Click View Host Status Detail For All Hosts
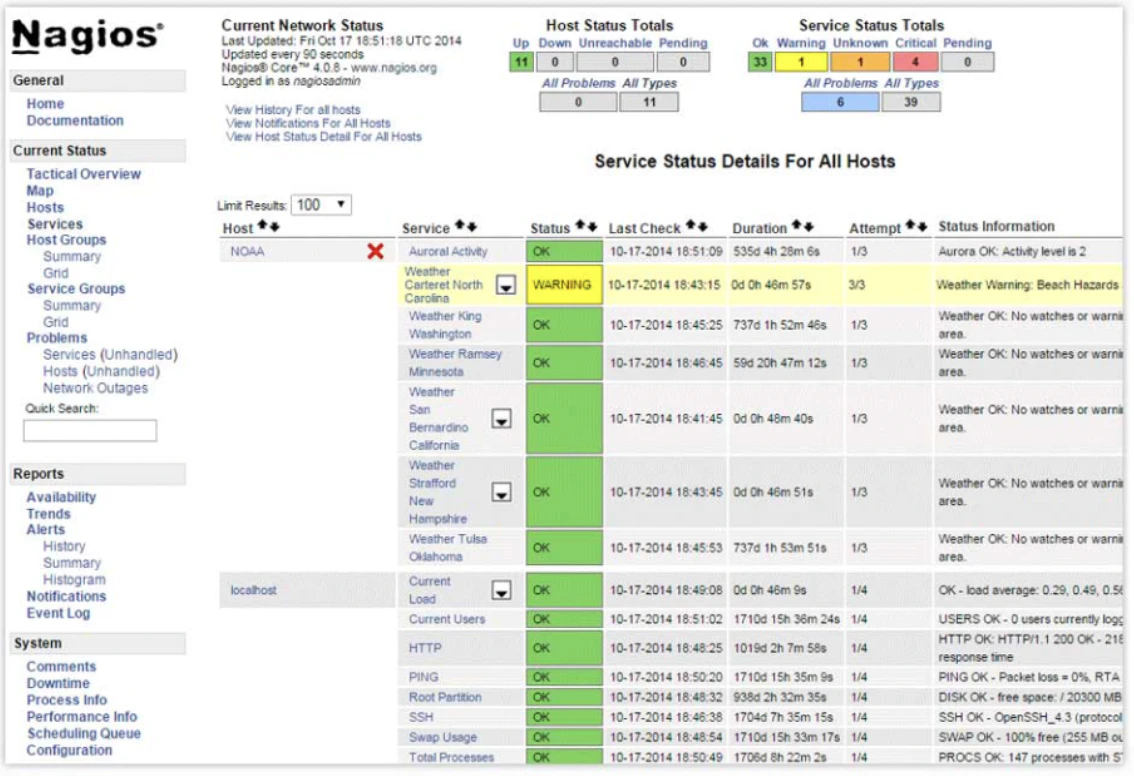The height and width of the screenshot is (776, 1134). [323, 136]
